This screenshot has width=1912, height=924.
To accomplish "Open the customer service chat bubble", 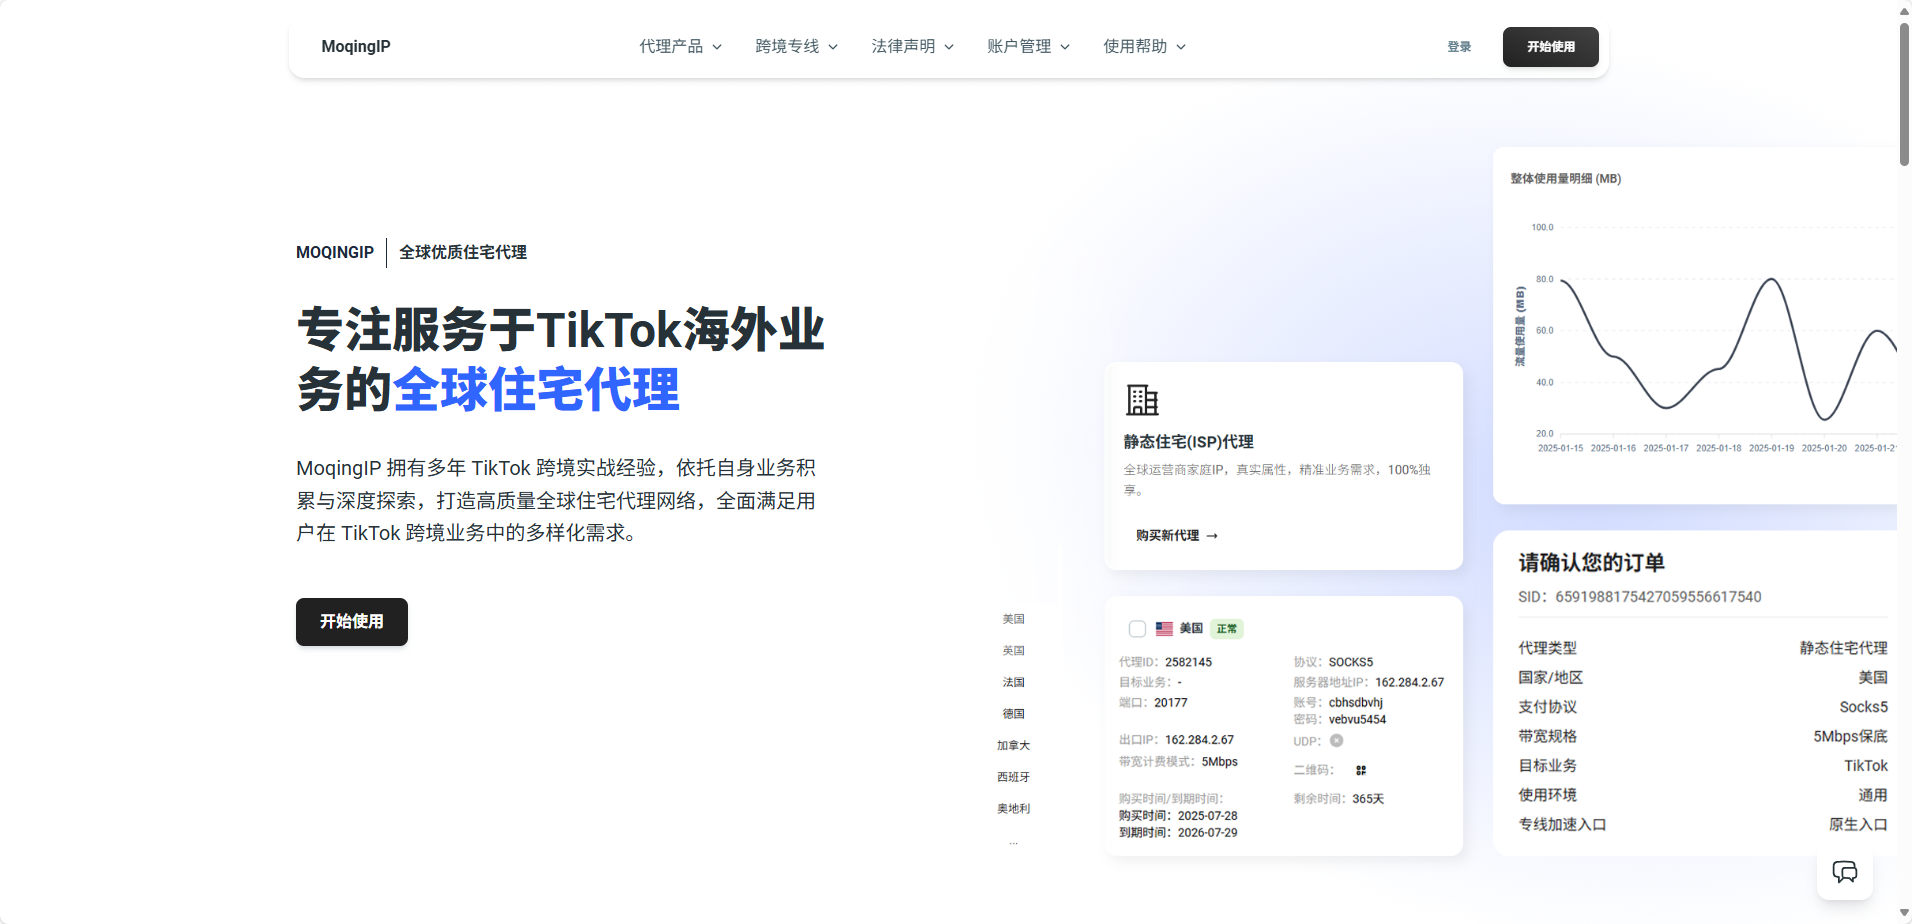I will pyautogui.click(x=1846, y=871).
